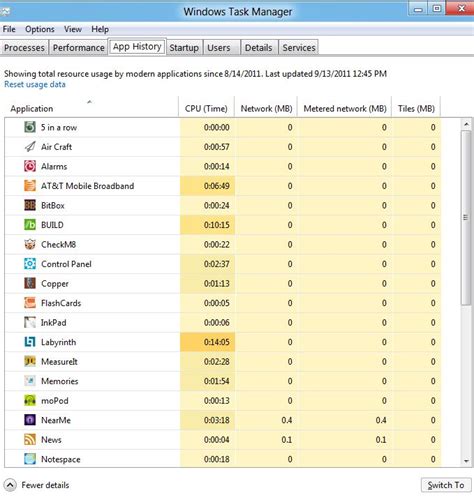Click the scrollbar down arrow
Screen dimensions: 474x502
click(x=466, y=461)
